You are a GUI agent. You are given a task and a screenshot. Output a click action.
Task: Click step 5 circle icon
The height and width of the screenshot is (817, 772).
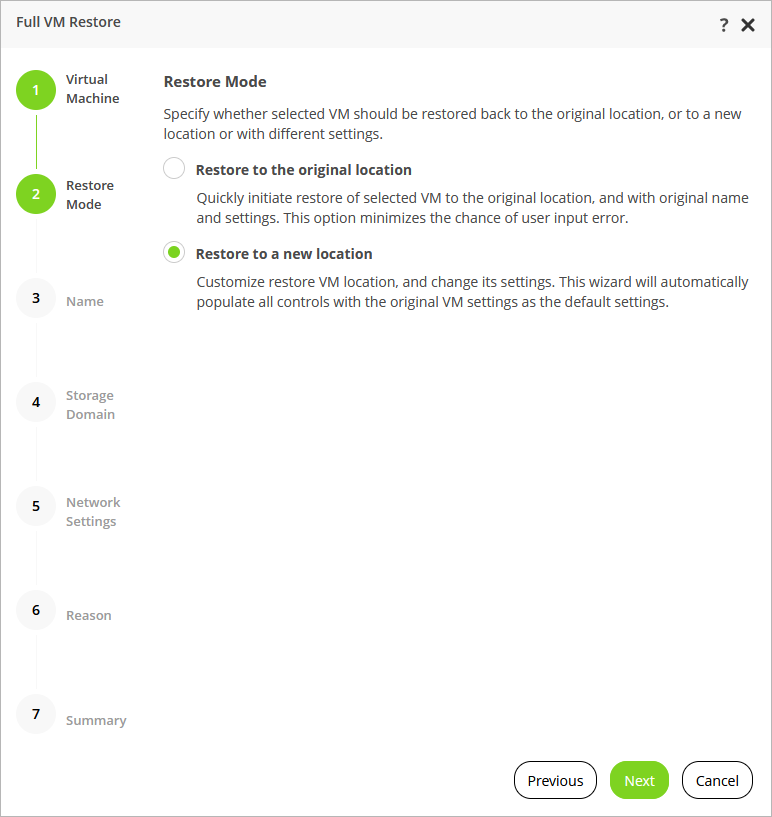36,506
